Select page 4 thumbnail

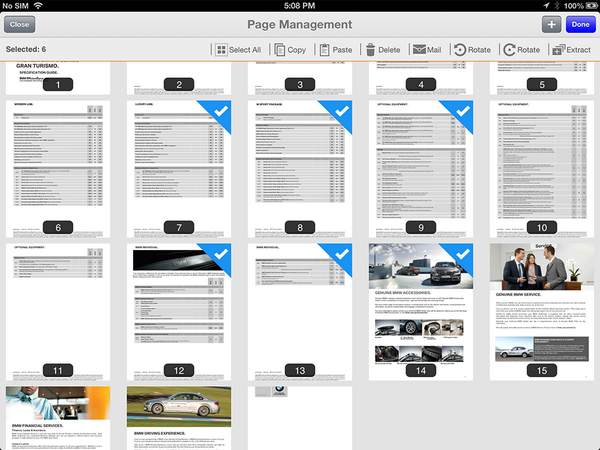(421, 78)
